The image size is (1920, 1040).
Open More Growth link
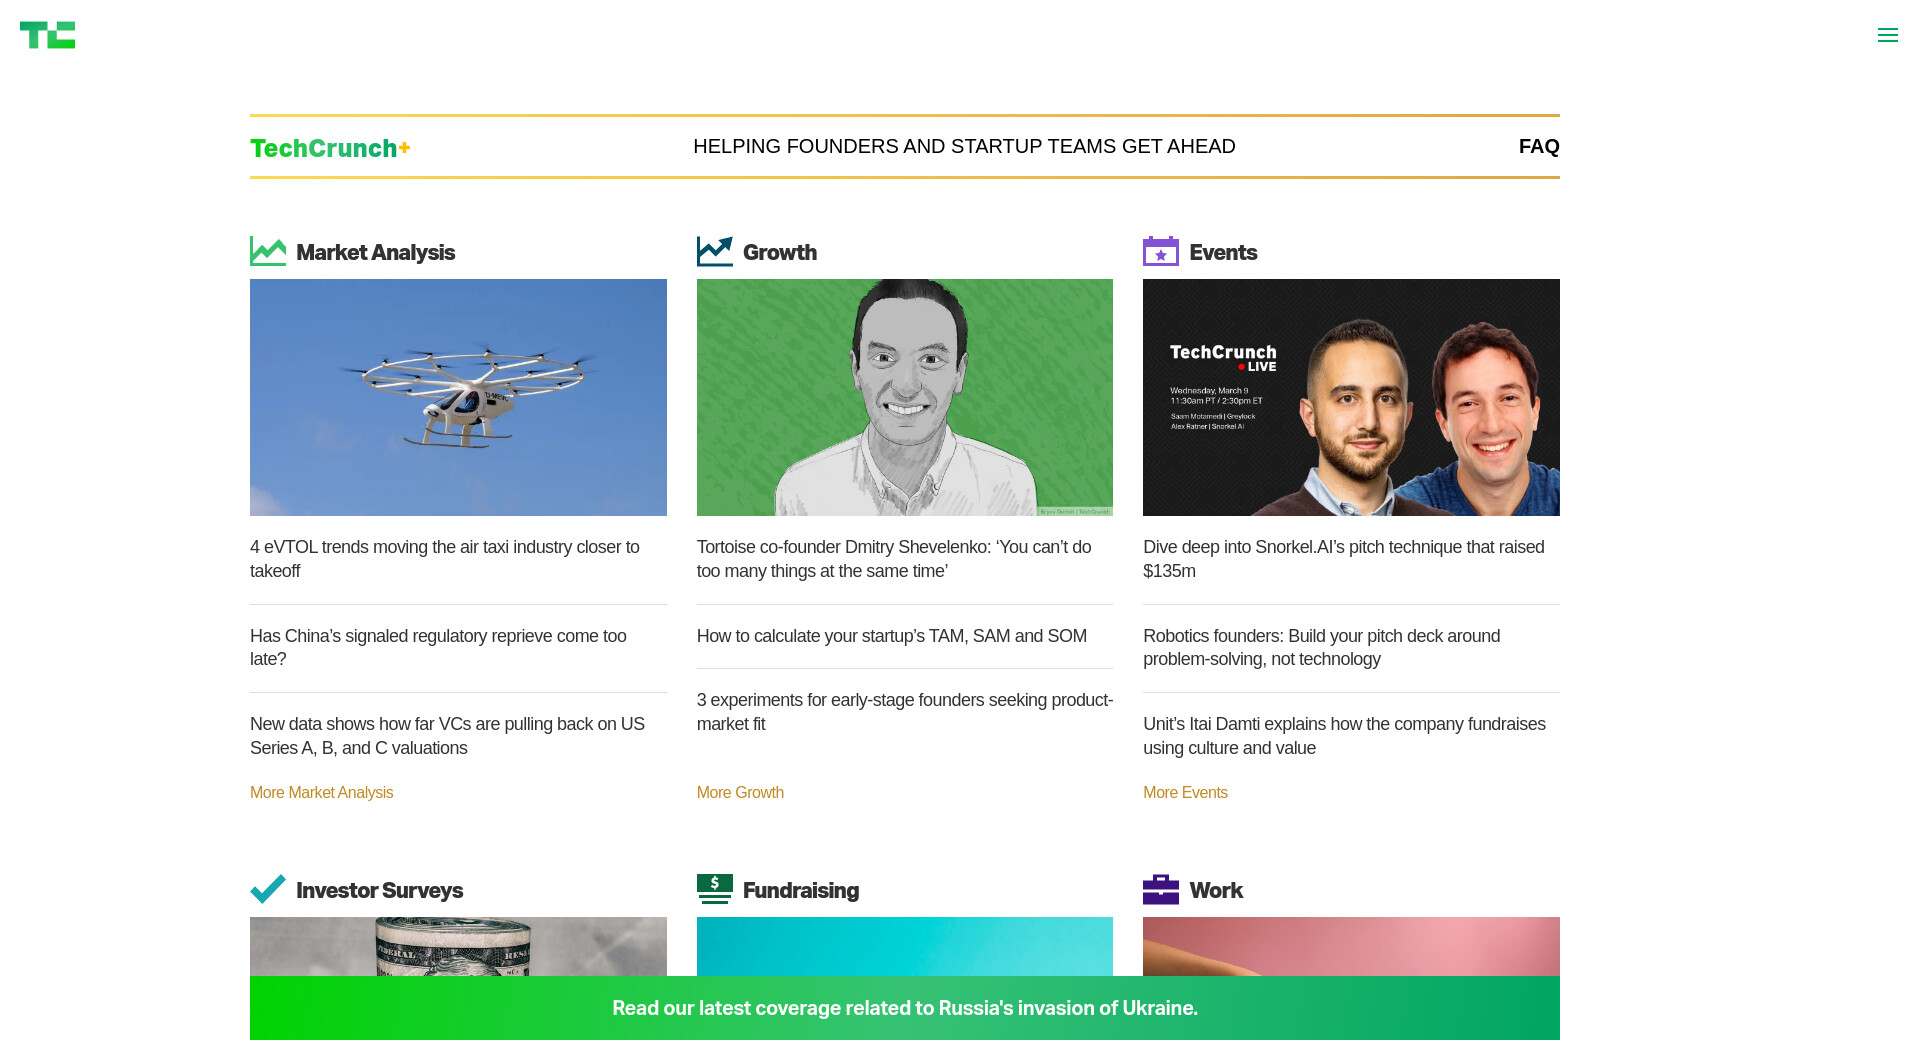click(740, 792)
